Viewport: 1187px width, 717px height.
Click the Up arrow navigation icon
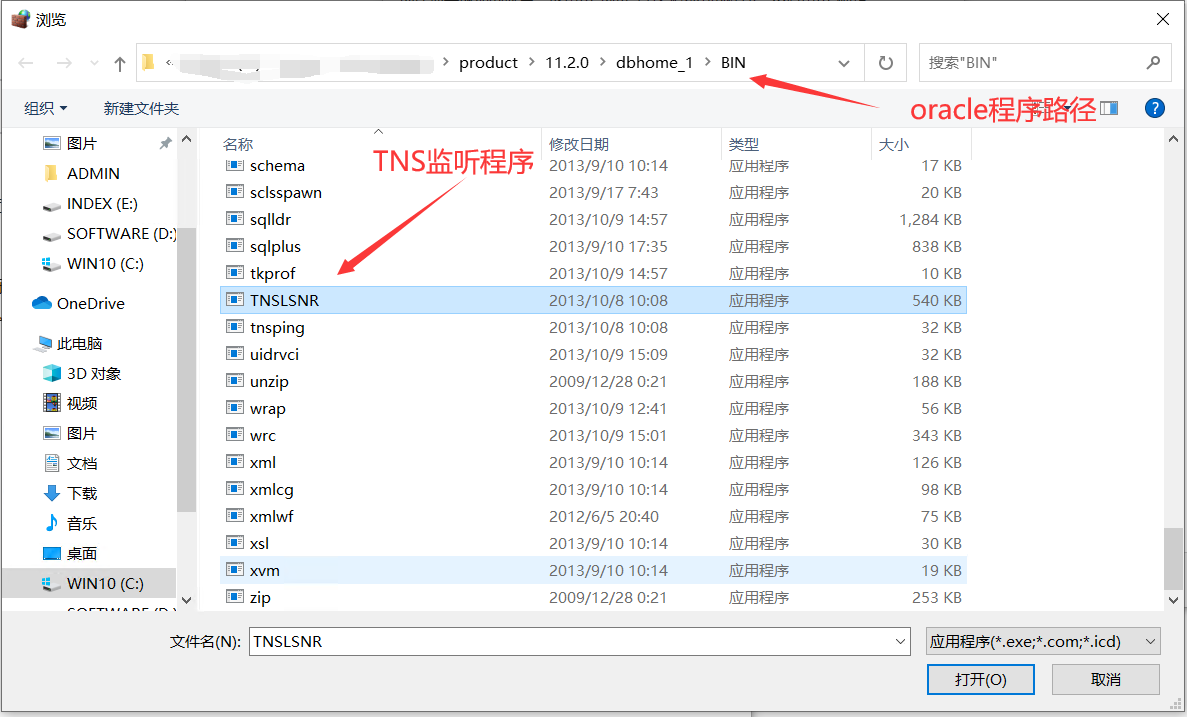[x=118, y=62]
